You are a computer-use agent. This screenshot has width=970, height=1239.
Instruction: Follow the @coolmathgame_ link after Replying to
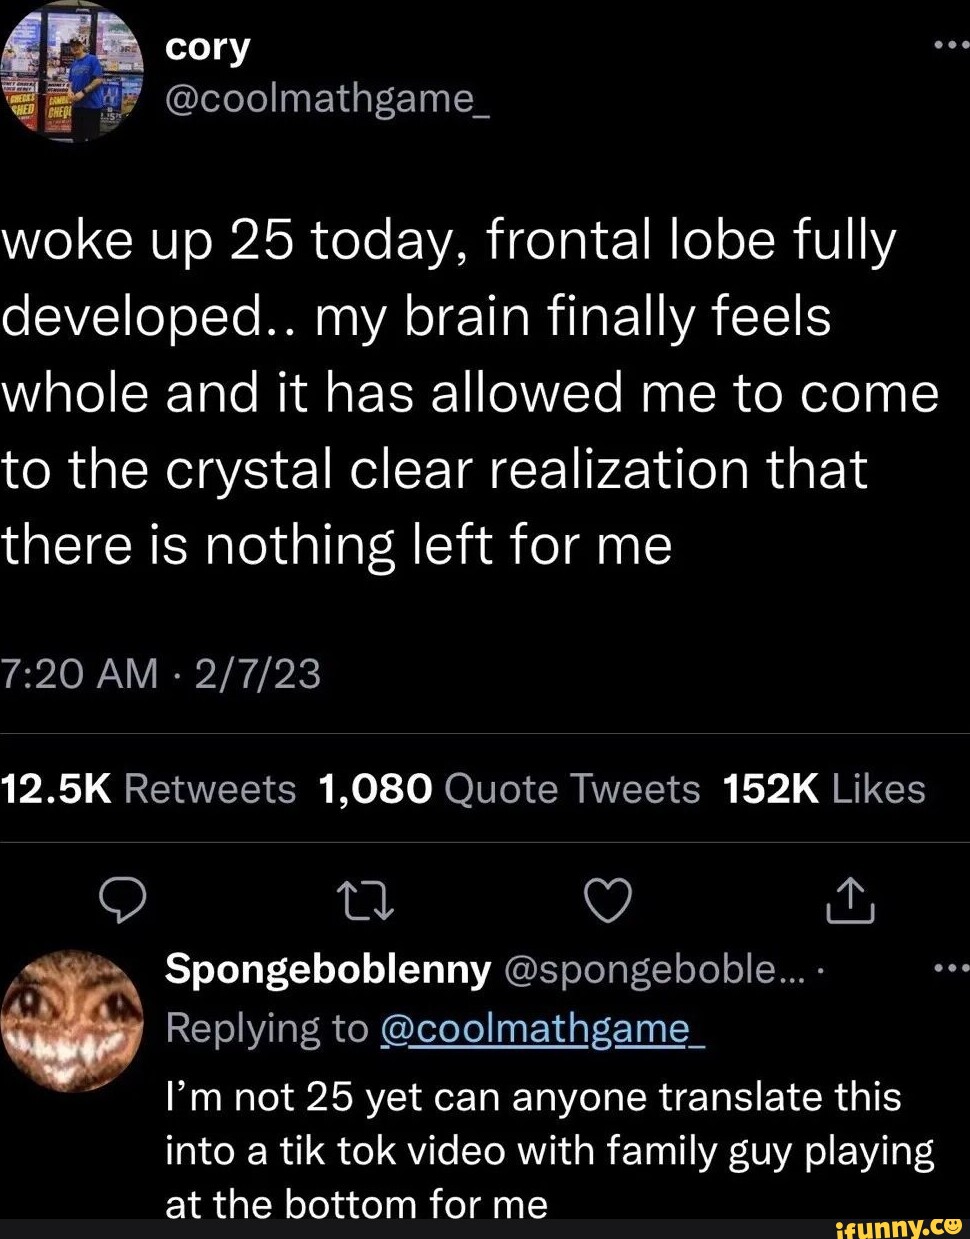(x=543, y=1028)
